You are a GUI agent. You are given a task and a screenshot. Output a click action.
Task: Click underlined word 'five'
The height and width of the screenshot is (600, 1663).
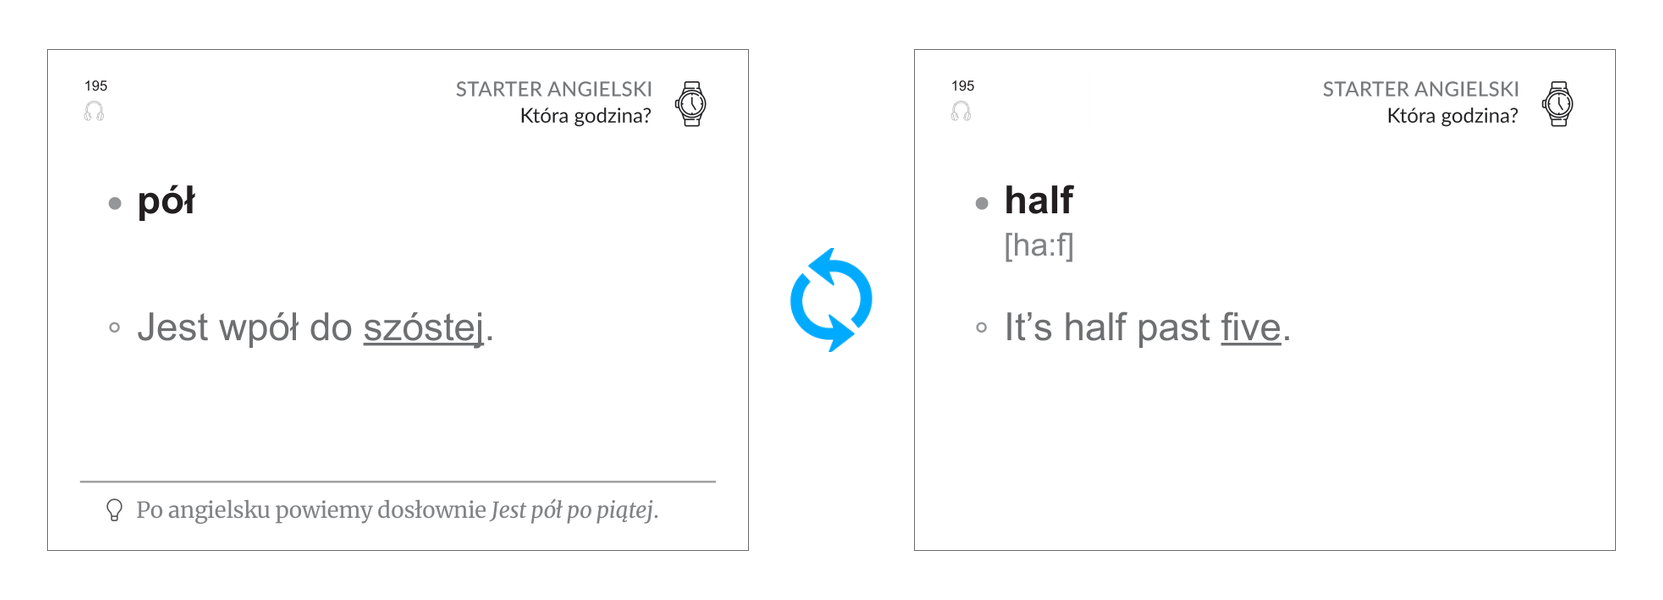(1251, 328)
